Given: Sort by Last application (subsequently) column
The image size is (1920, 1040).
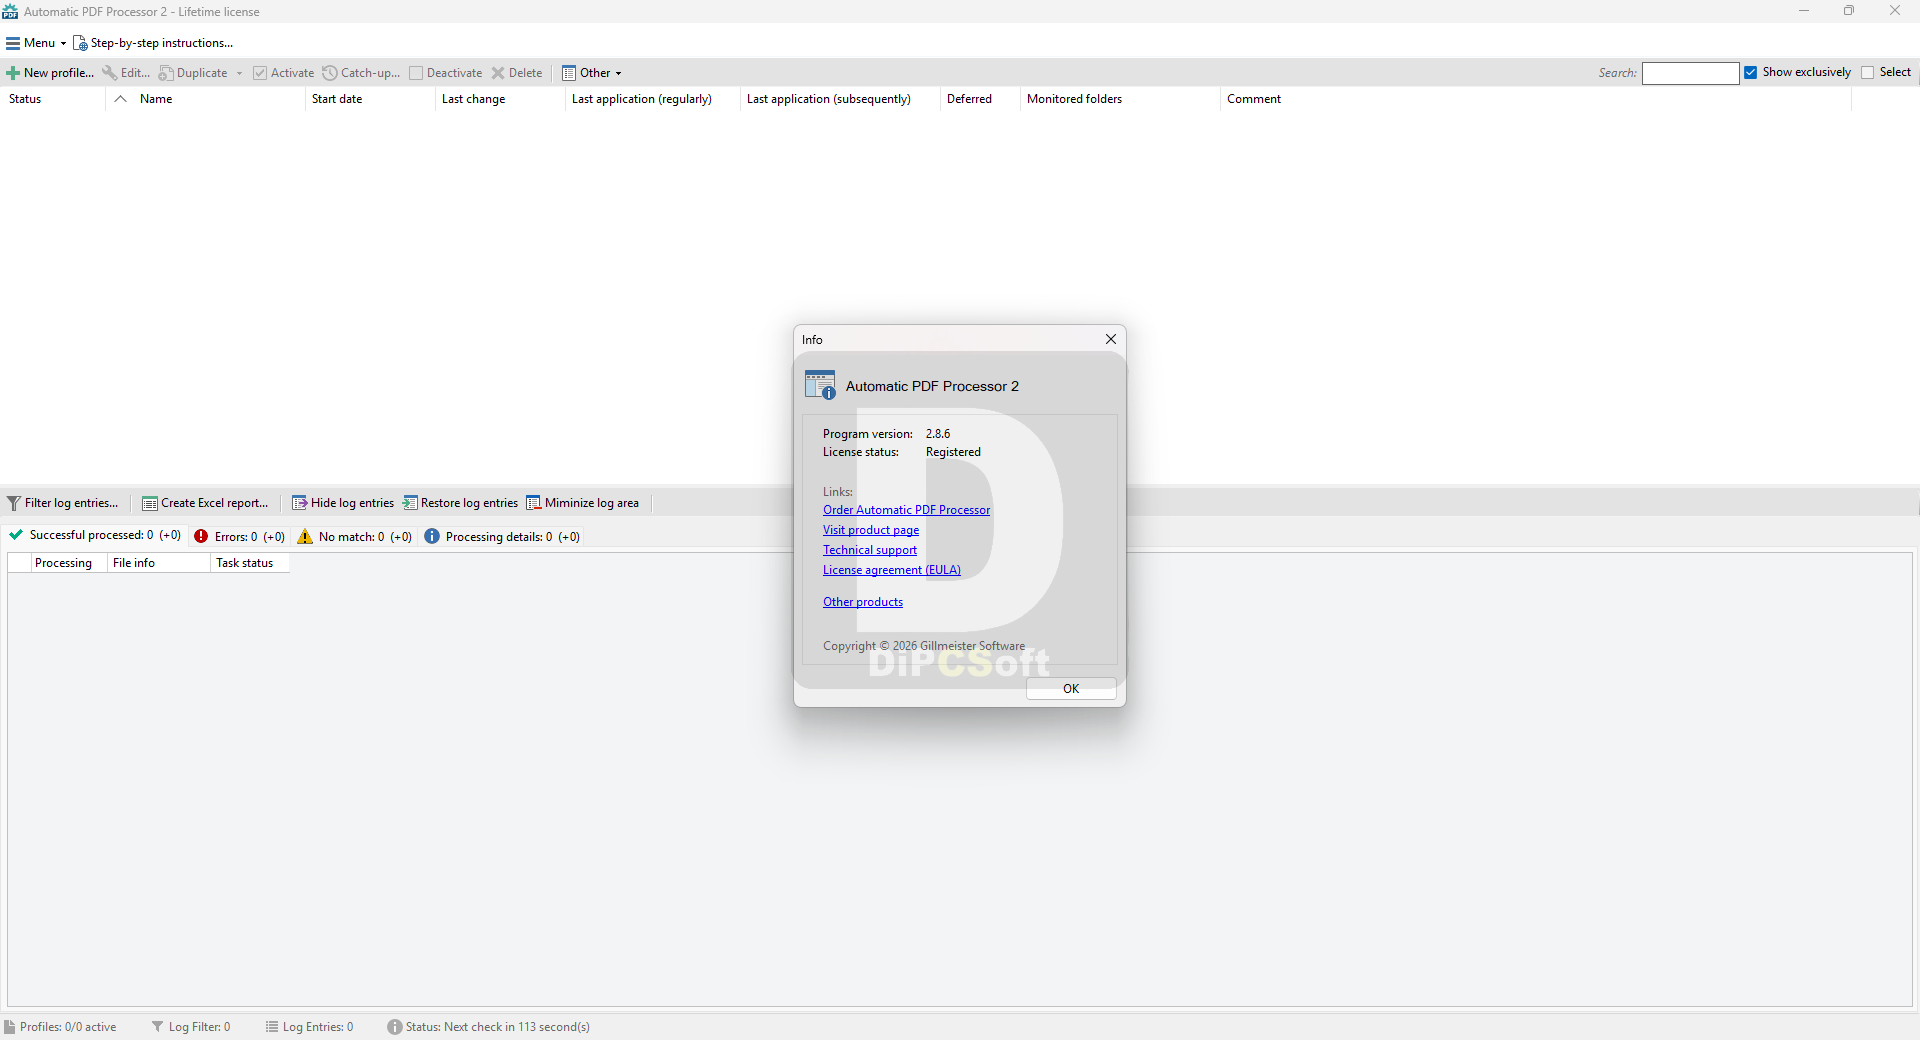Looking at the screenshot, I should coord(840,99).
